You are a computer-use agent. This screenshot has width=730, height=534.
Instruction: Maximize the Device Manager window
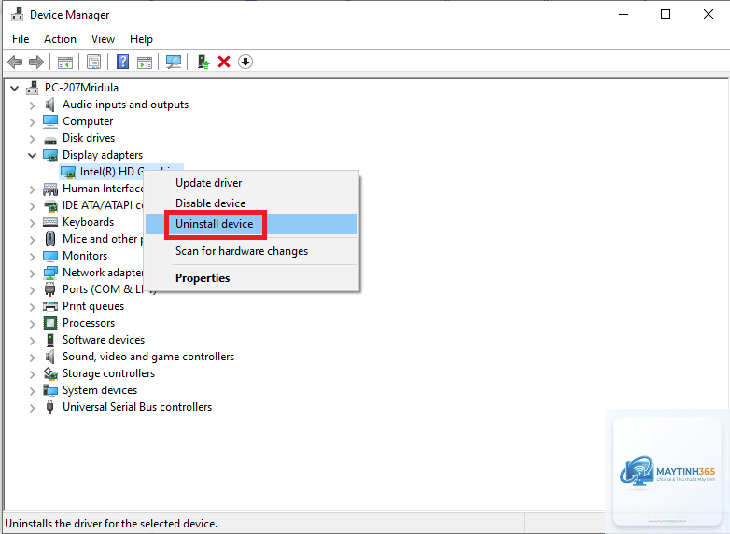666,14
